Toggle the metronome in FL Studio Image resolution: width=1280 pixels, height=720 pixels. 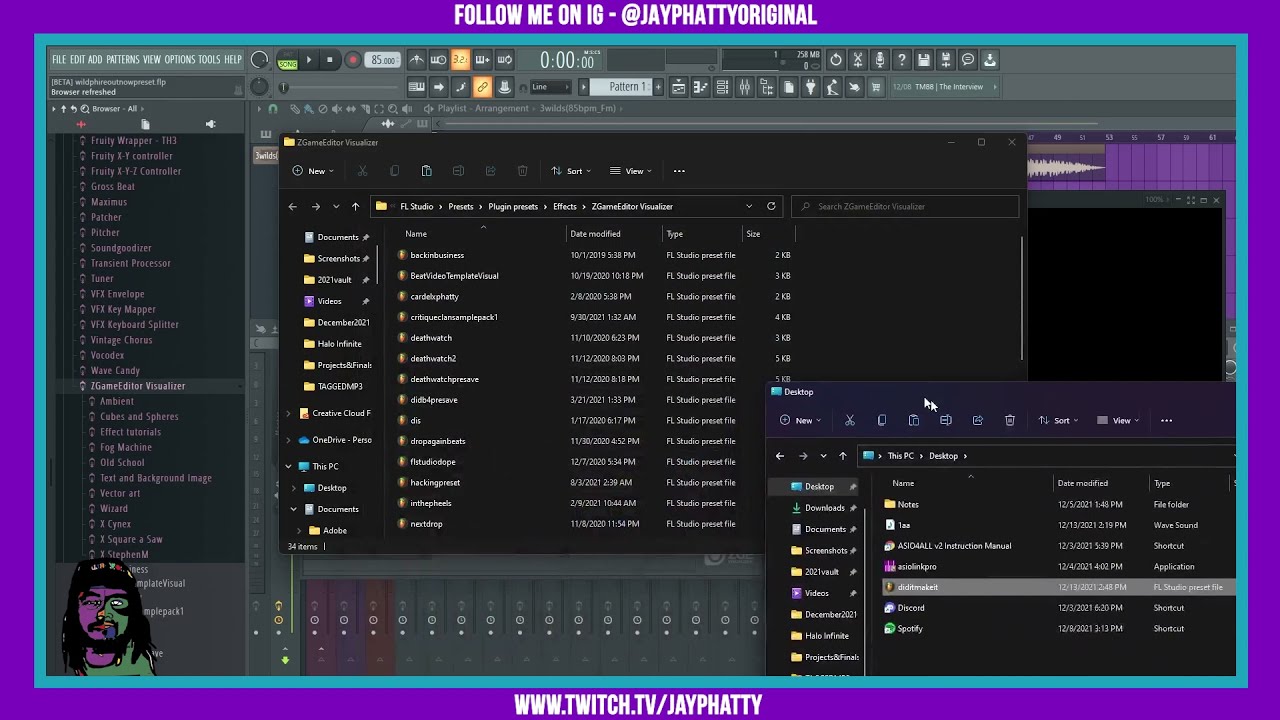pos(417,60)
